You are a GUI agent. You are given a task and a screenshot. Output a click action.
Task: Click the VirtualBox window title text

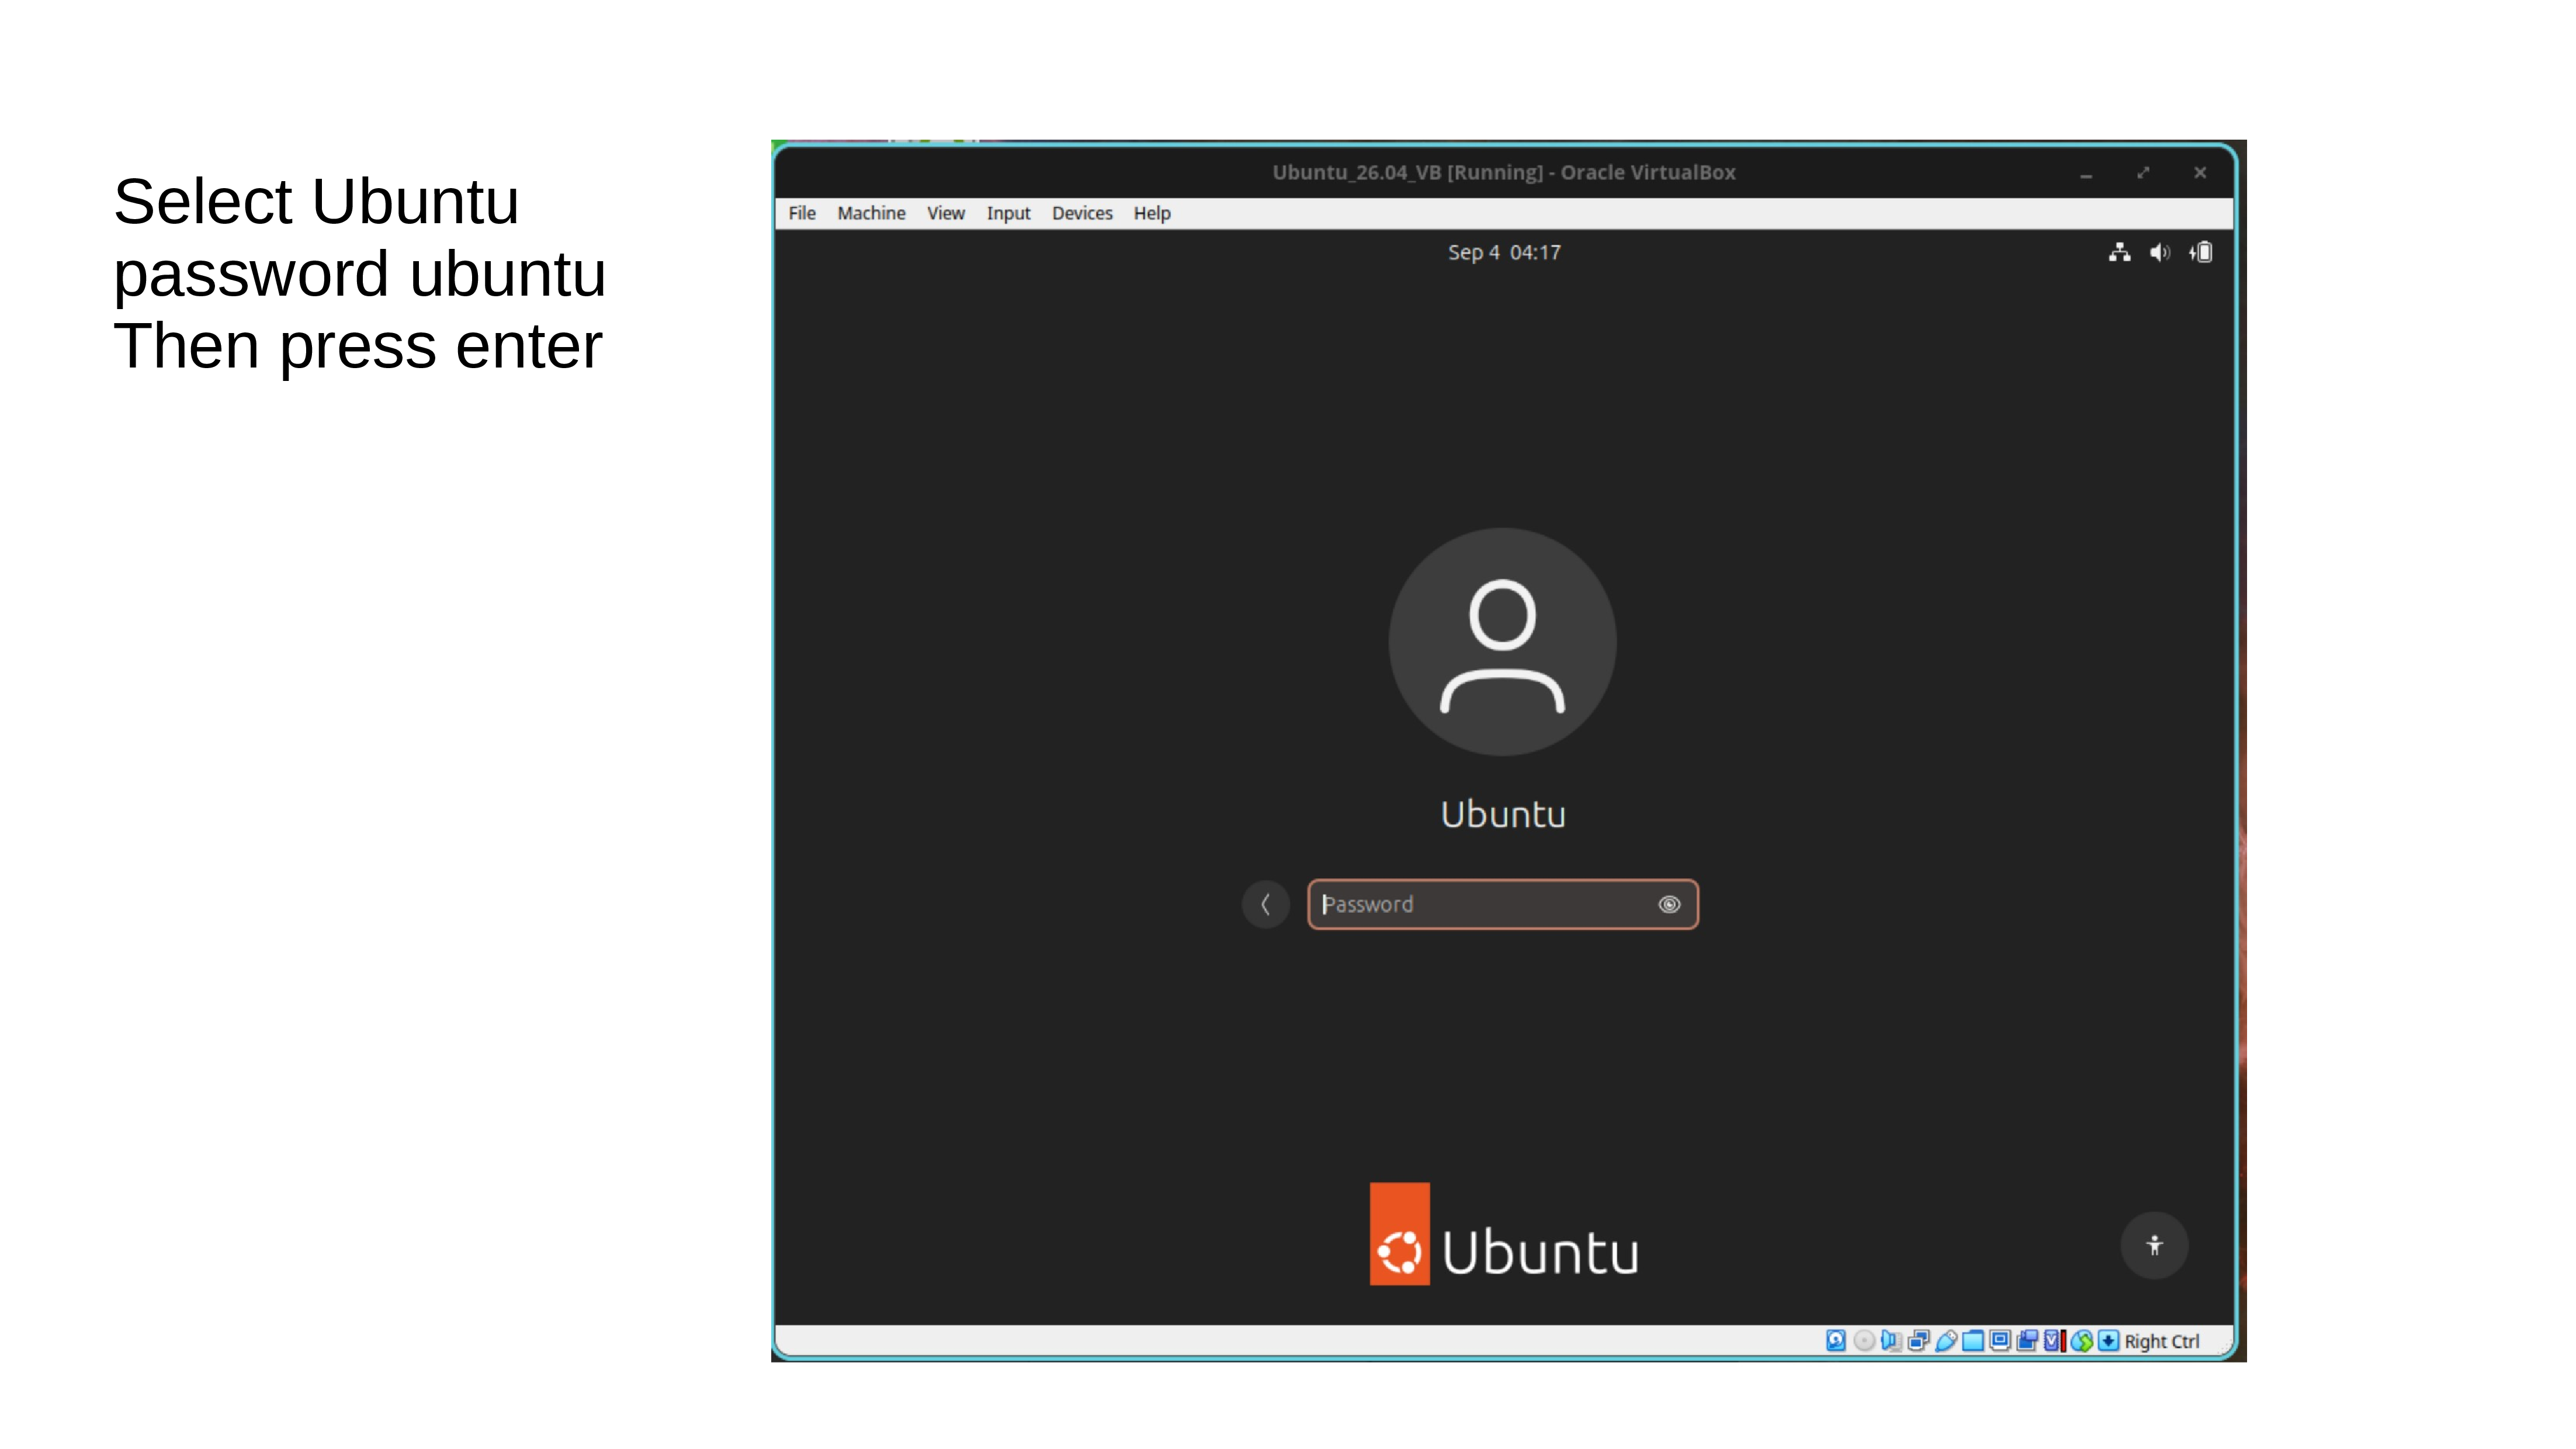coord(1504,172)
